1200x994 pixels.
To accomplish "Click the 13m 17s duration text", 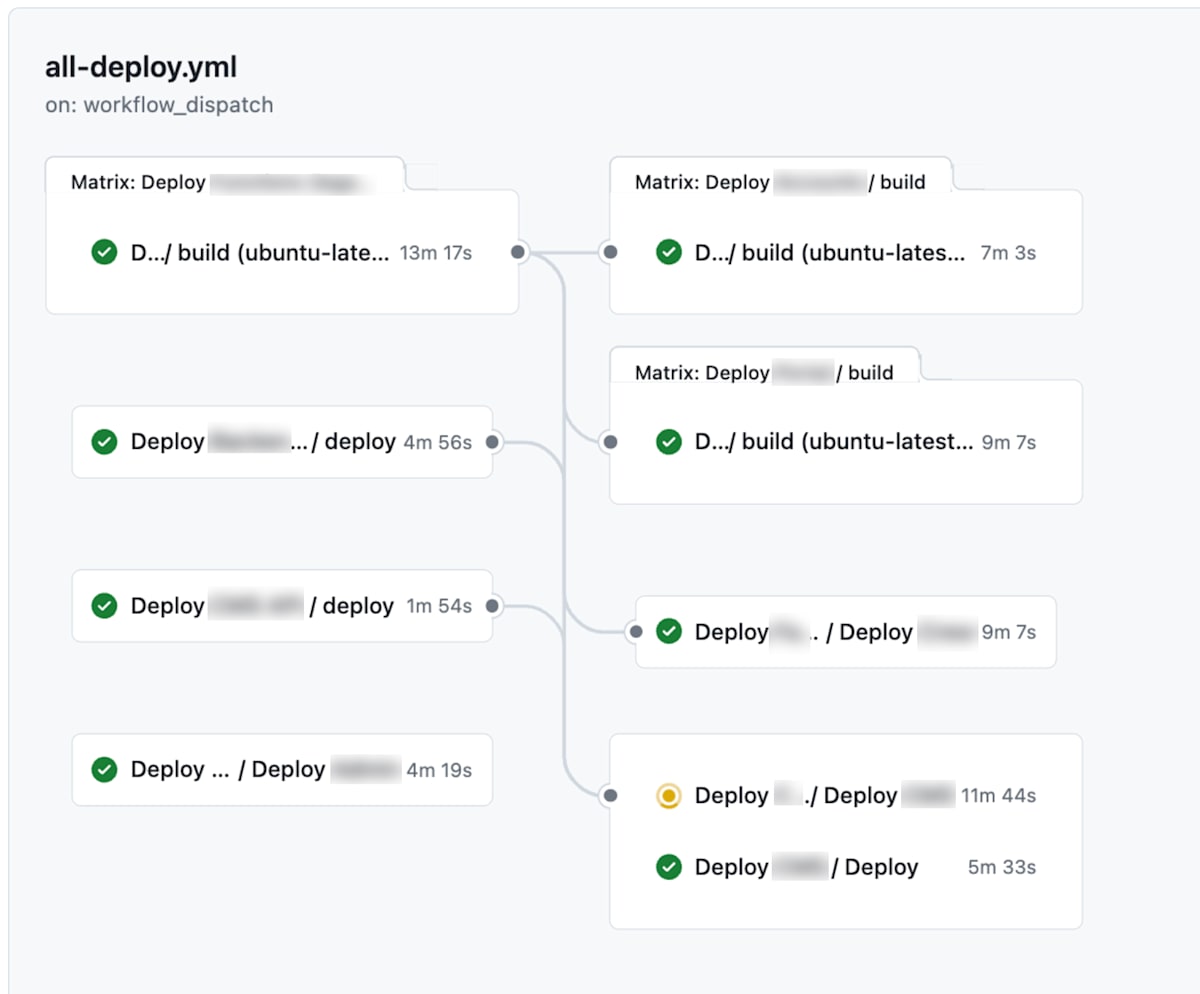I will point(436,253).
